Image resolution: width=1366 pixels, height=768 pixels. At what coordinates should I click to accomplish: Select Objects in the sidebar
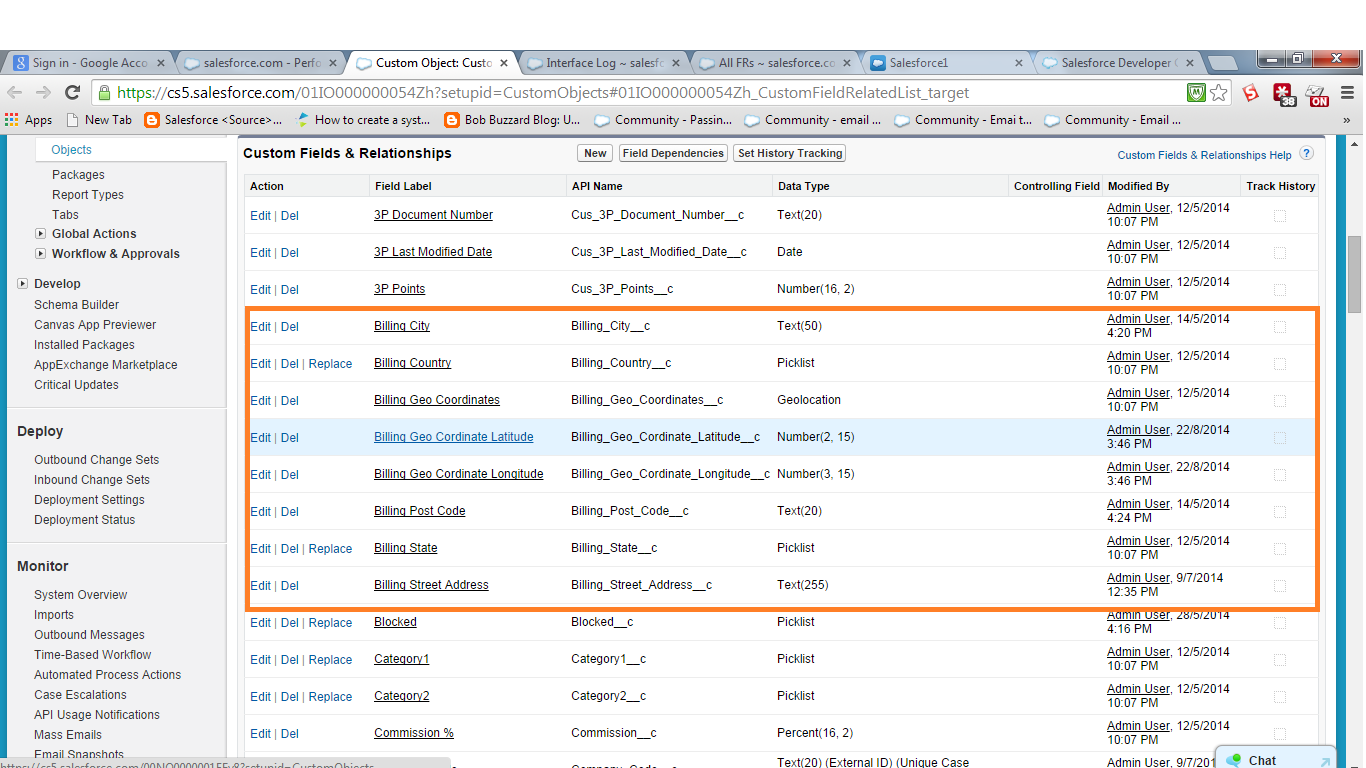coord(71,150)
